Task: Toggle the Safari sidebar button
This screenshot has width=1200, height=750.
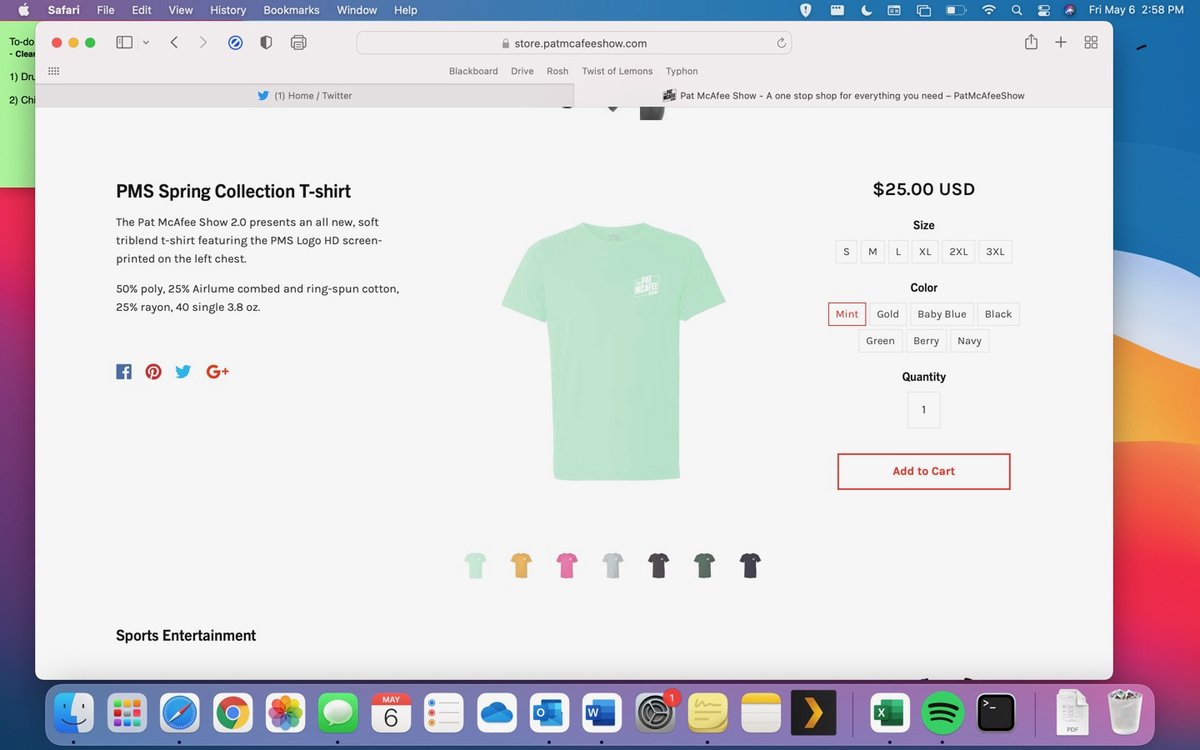Action: coord(125,43)
